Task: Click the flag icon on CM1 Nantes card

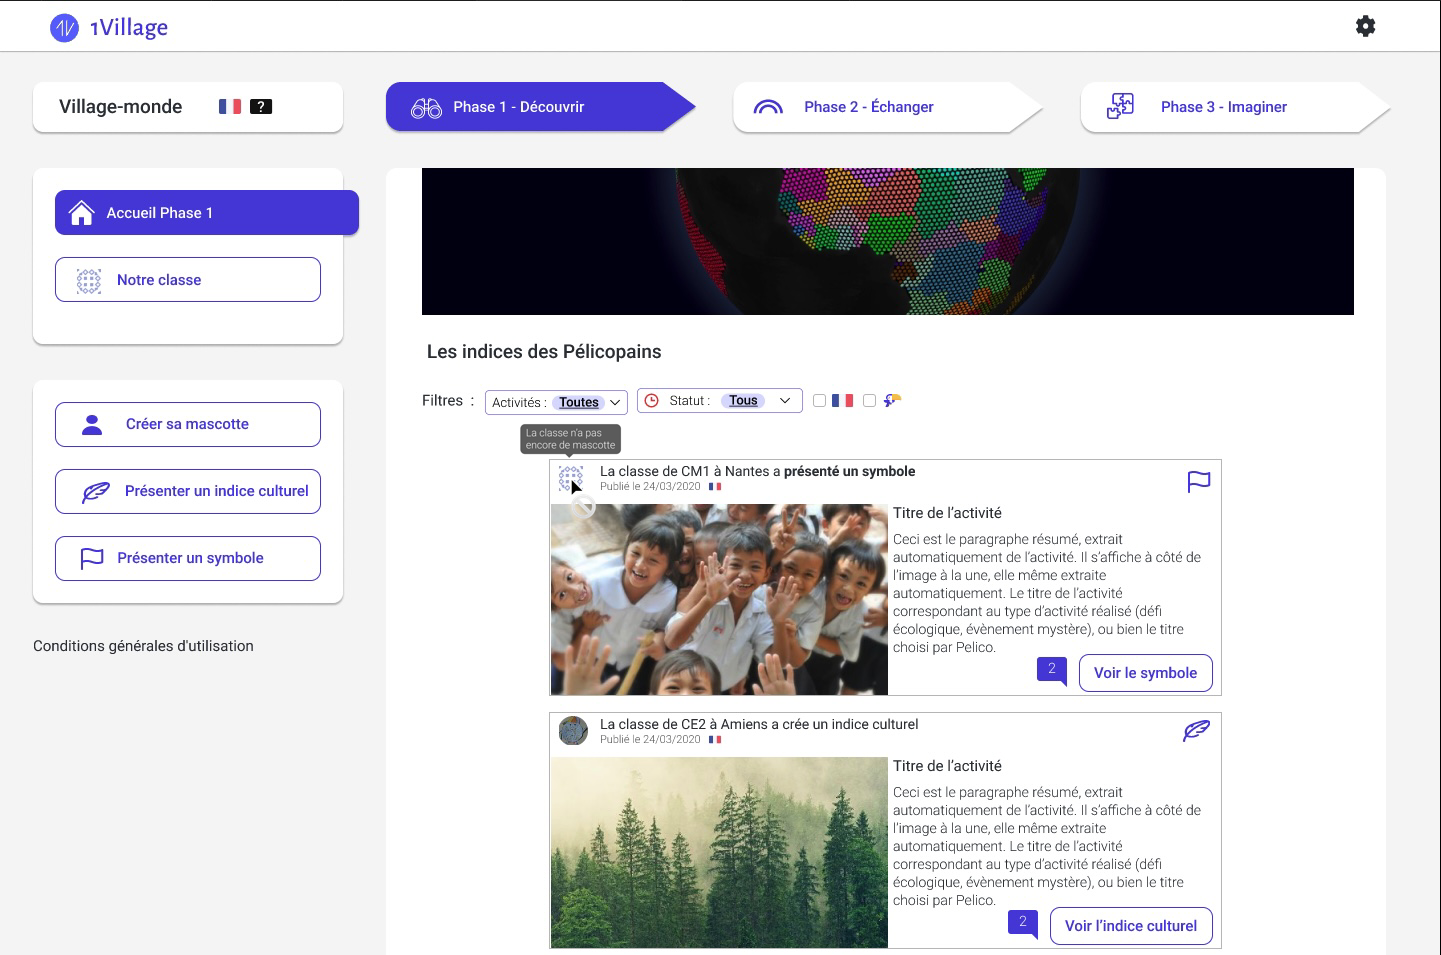Action: [x=1198, y=482]
